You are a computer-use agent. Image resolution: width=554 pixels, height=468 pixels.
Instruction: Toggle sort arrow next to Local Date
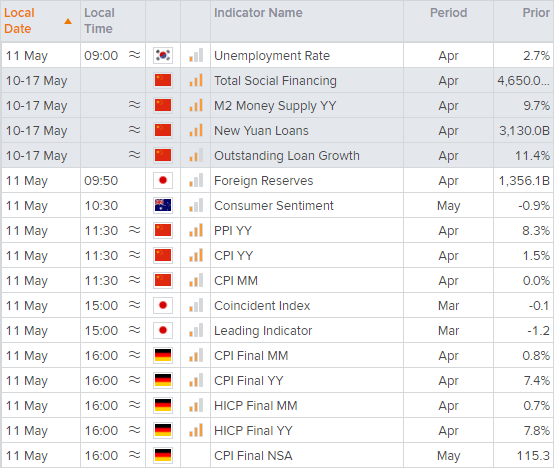pyautogui.click(x=68, y=22)
